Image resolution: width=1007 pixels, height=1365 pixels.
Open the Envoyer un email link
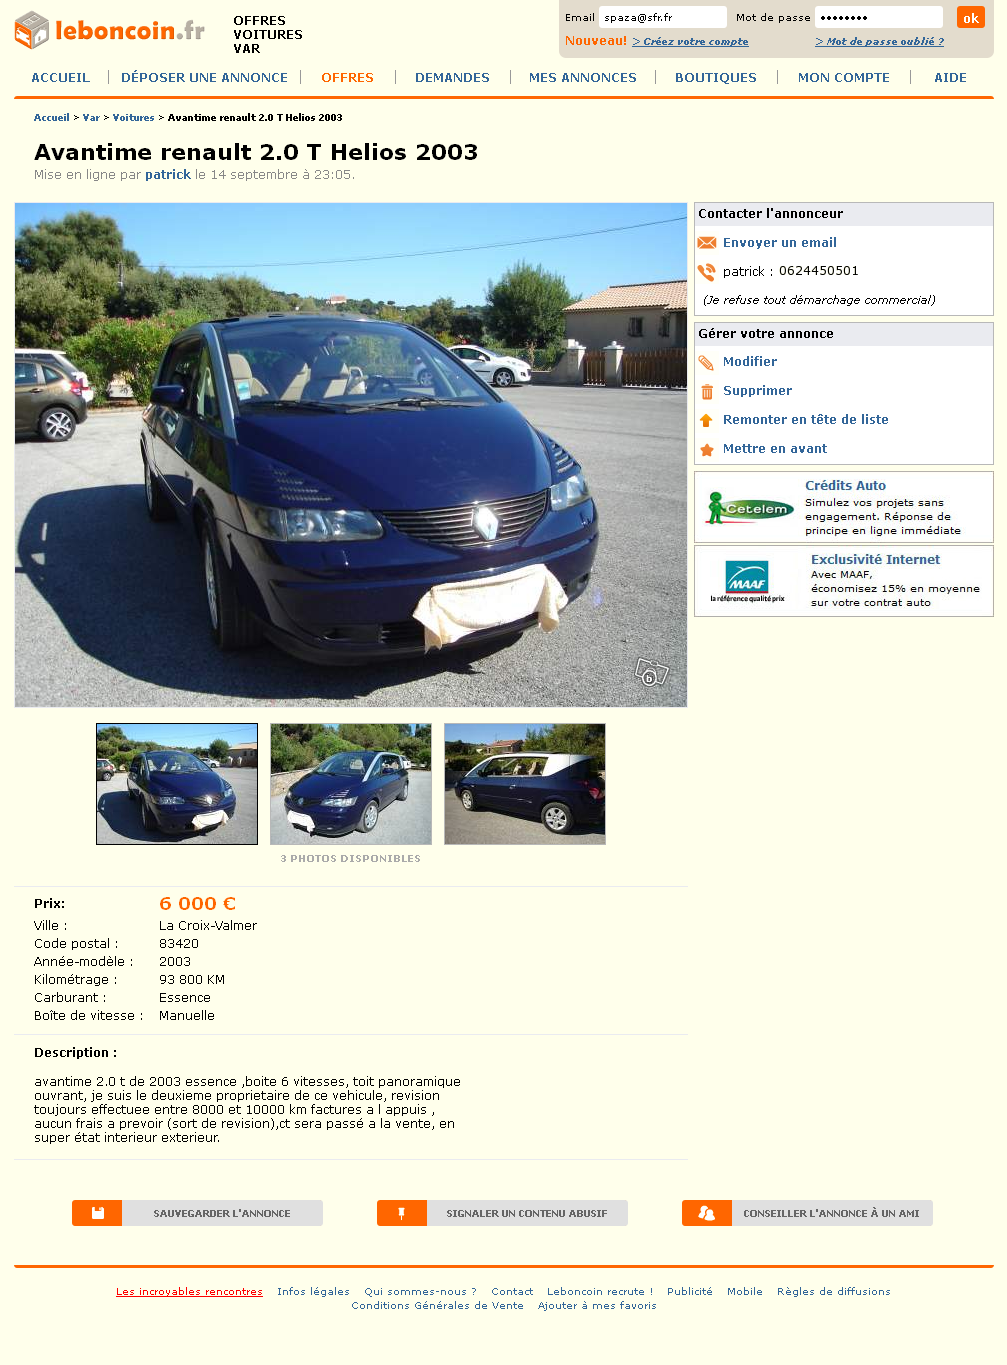(780, 243)
